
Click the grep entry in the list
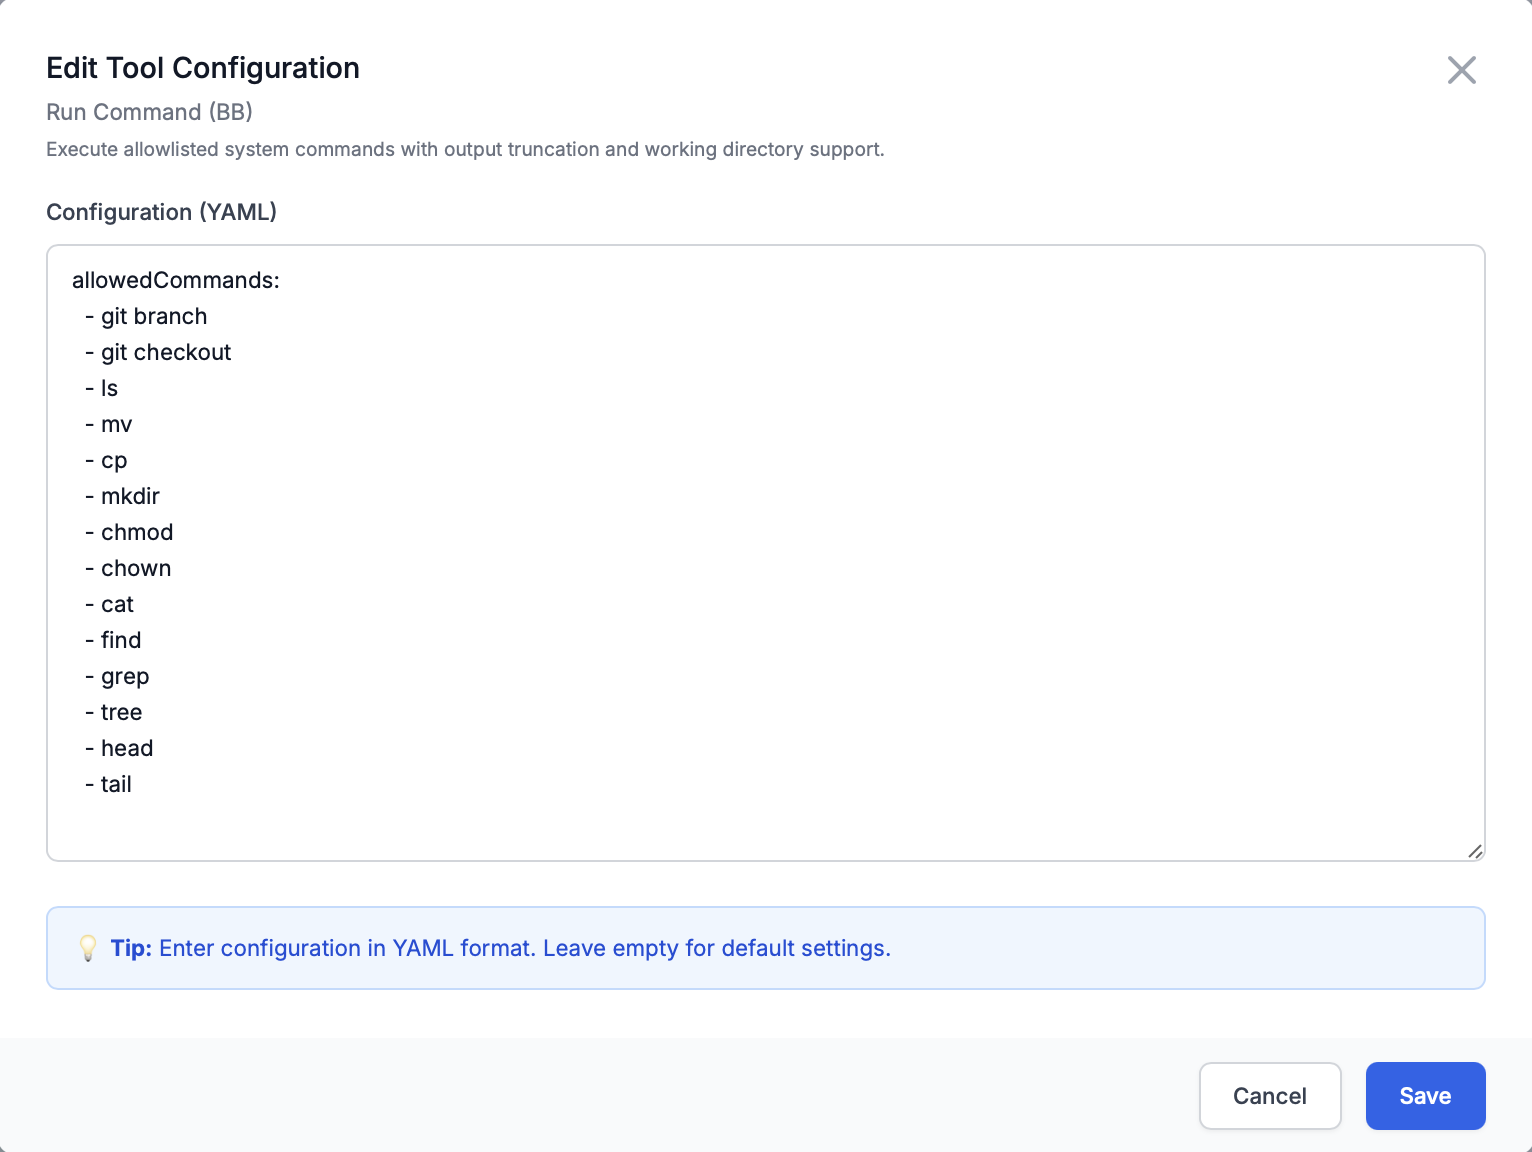[x=125, y=676]
